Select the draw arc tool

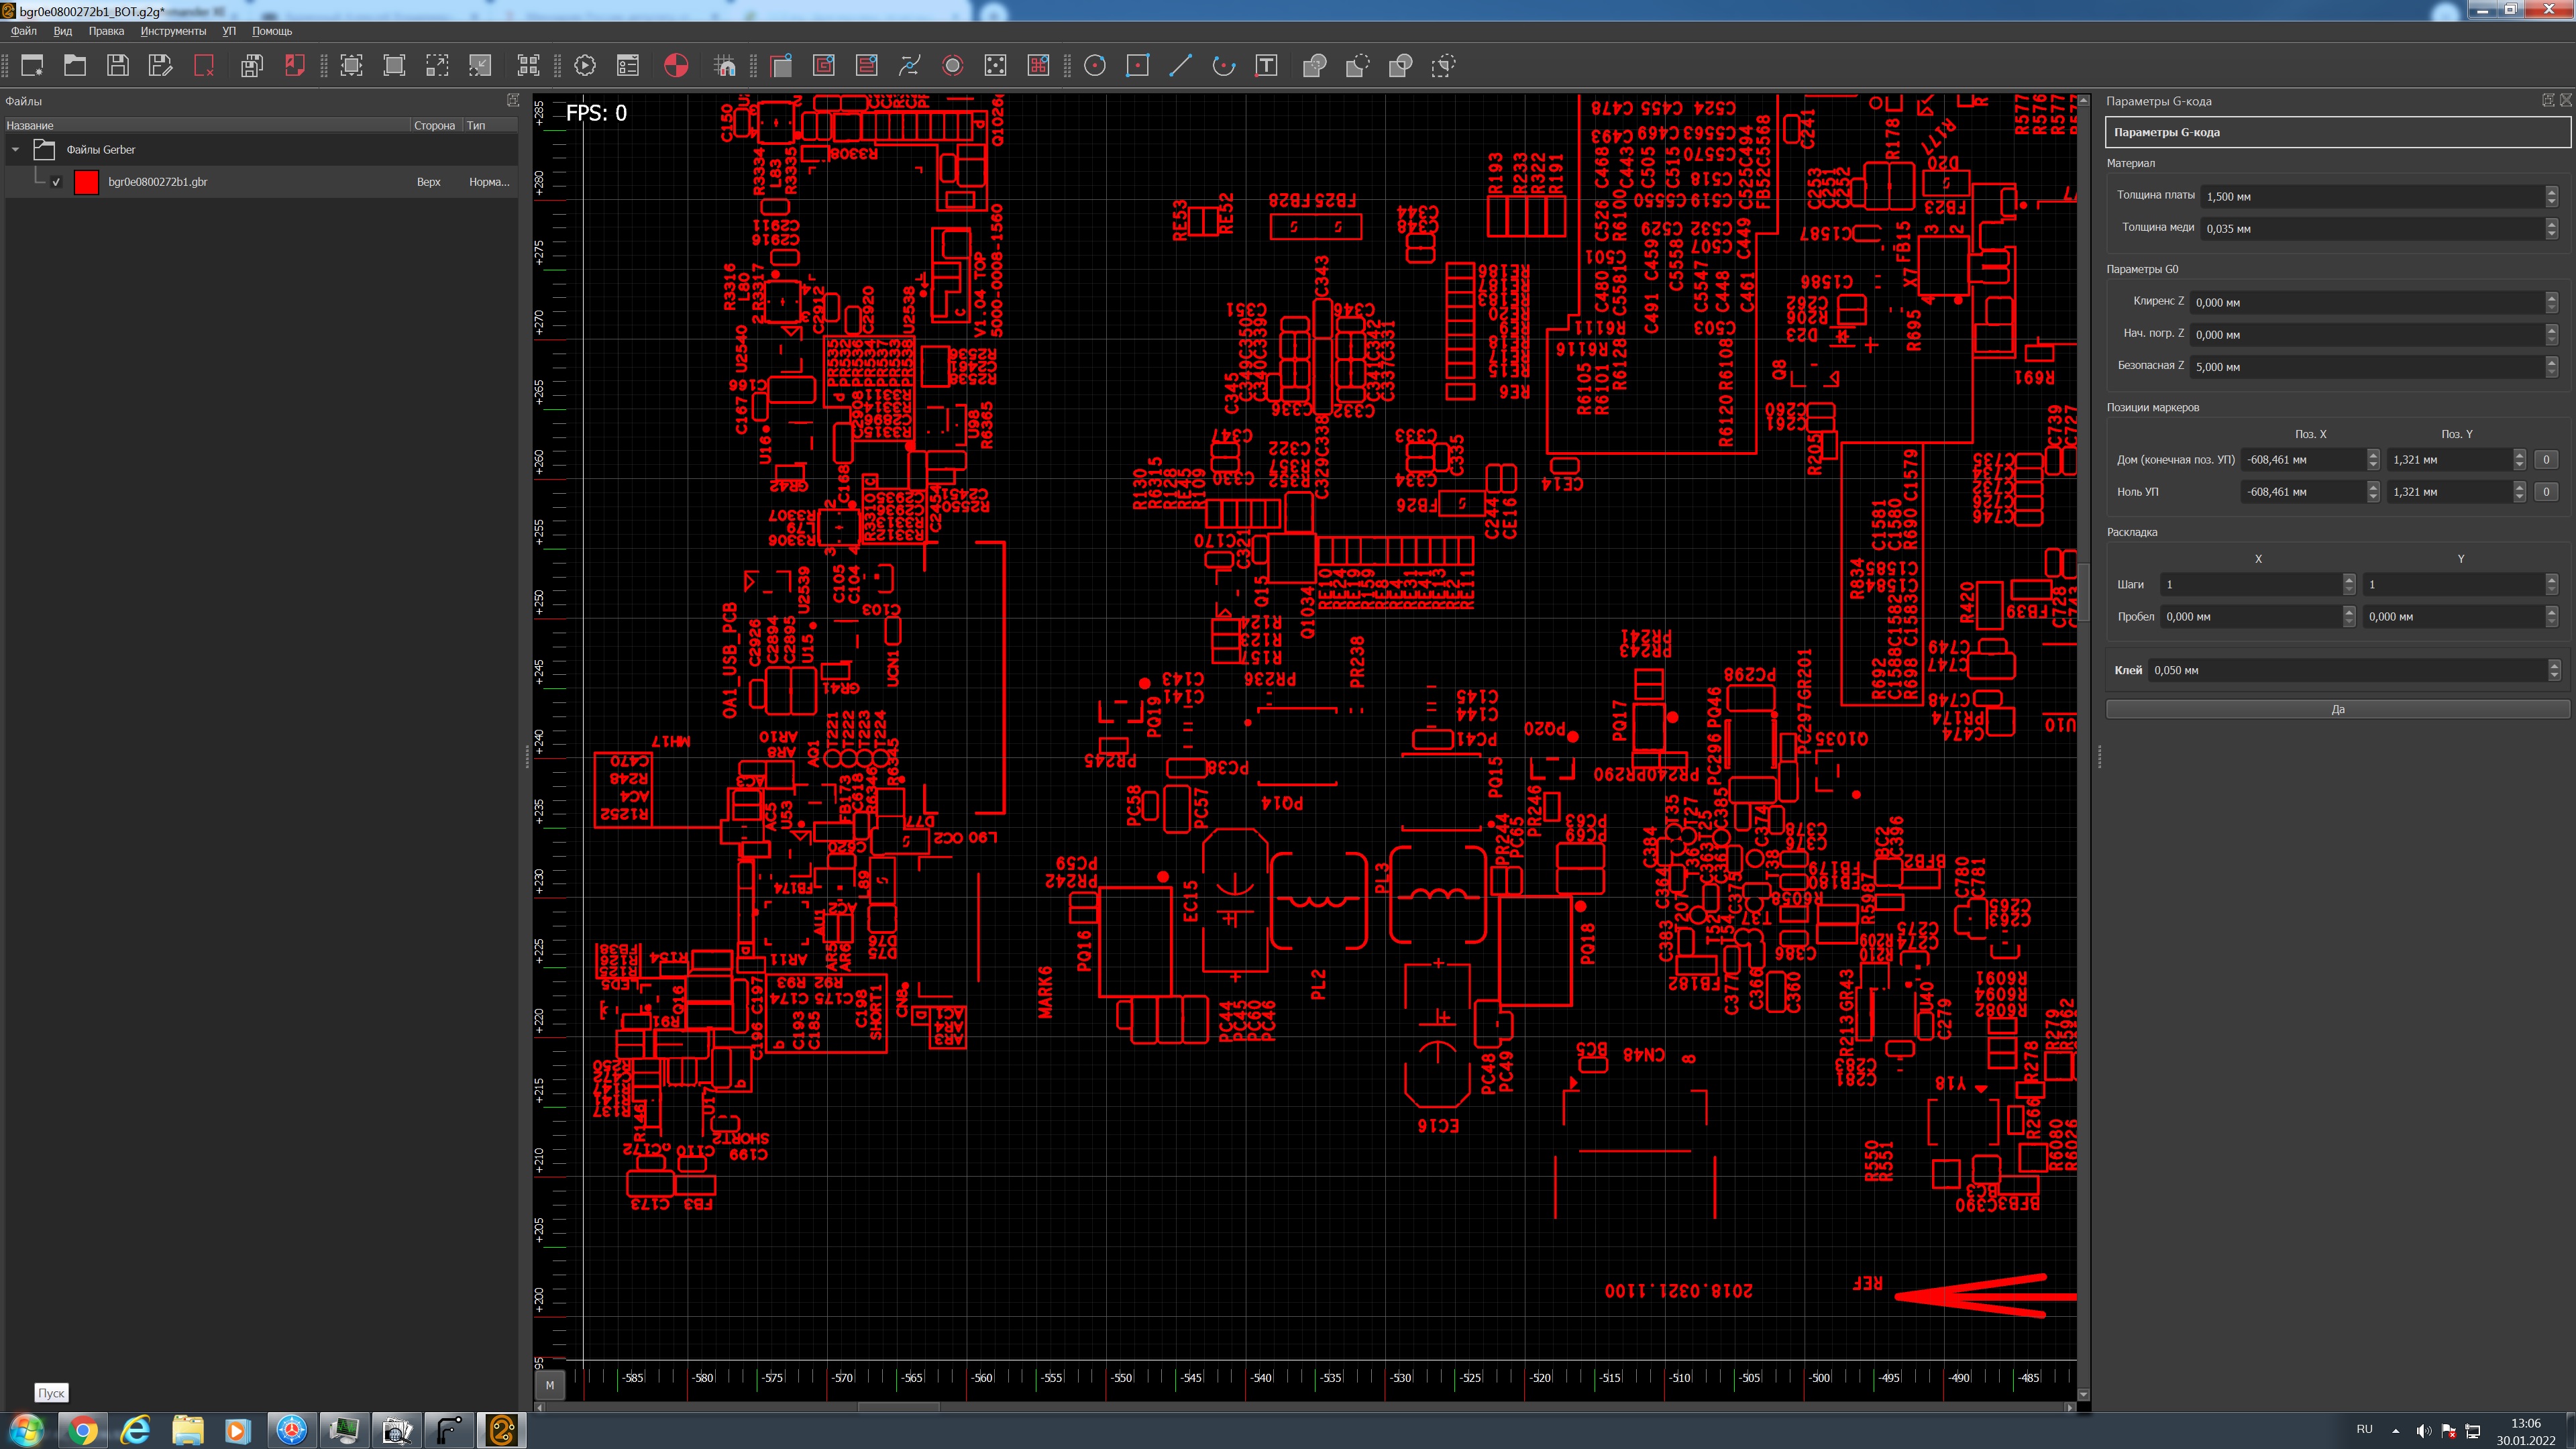tap(1223, 66)
